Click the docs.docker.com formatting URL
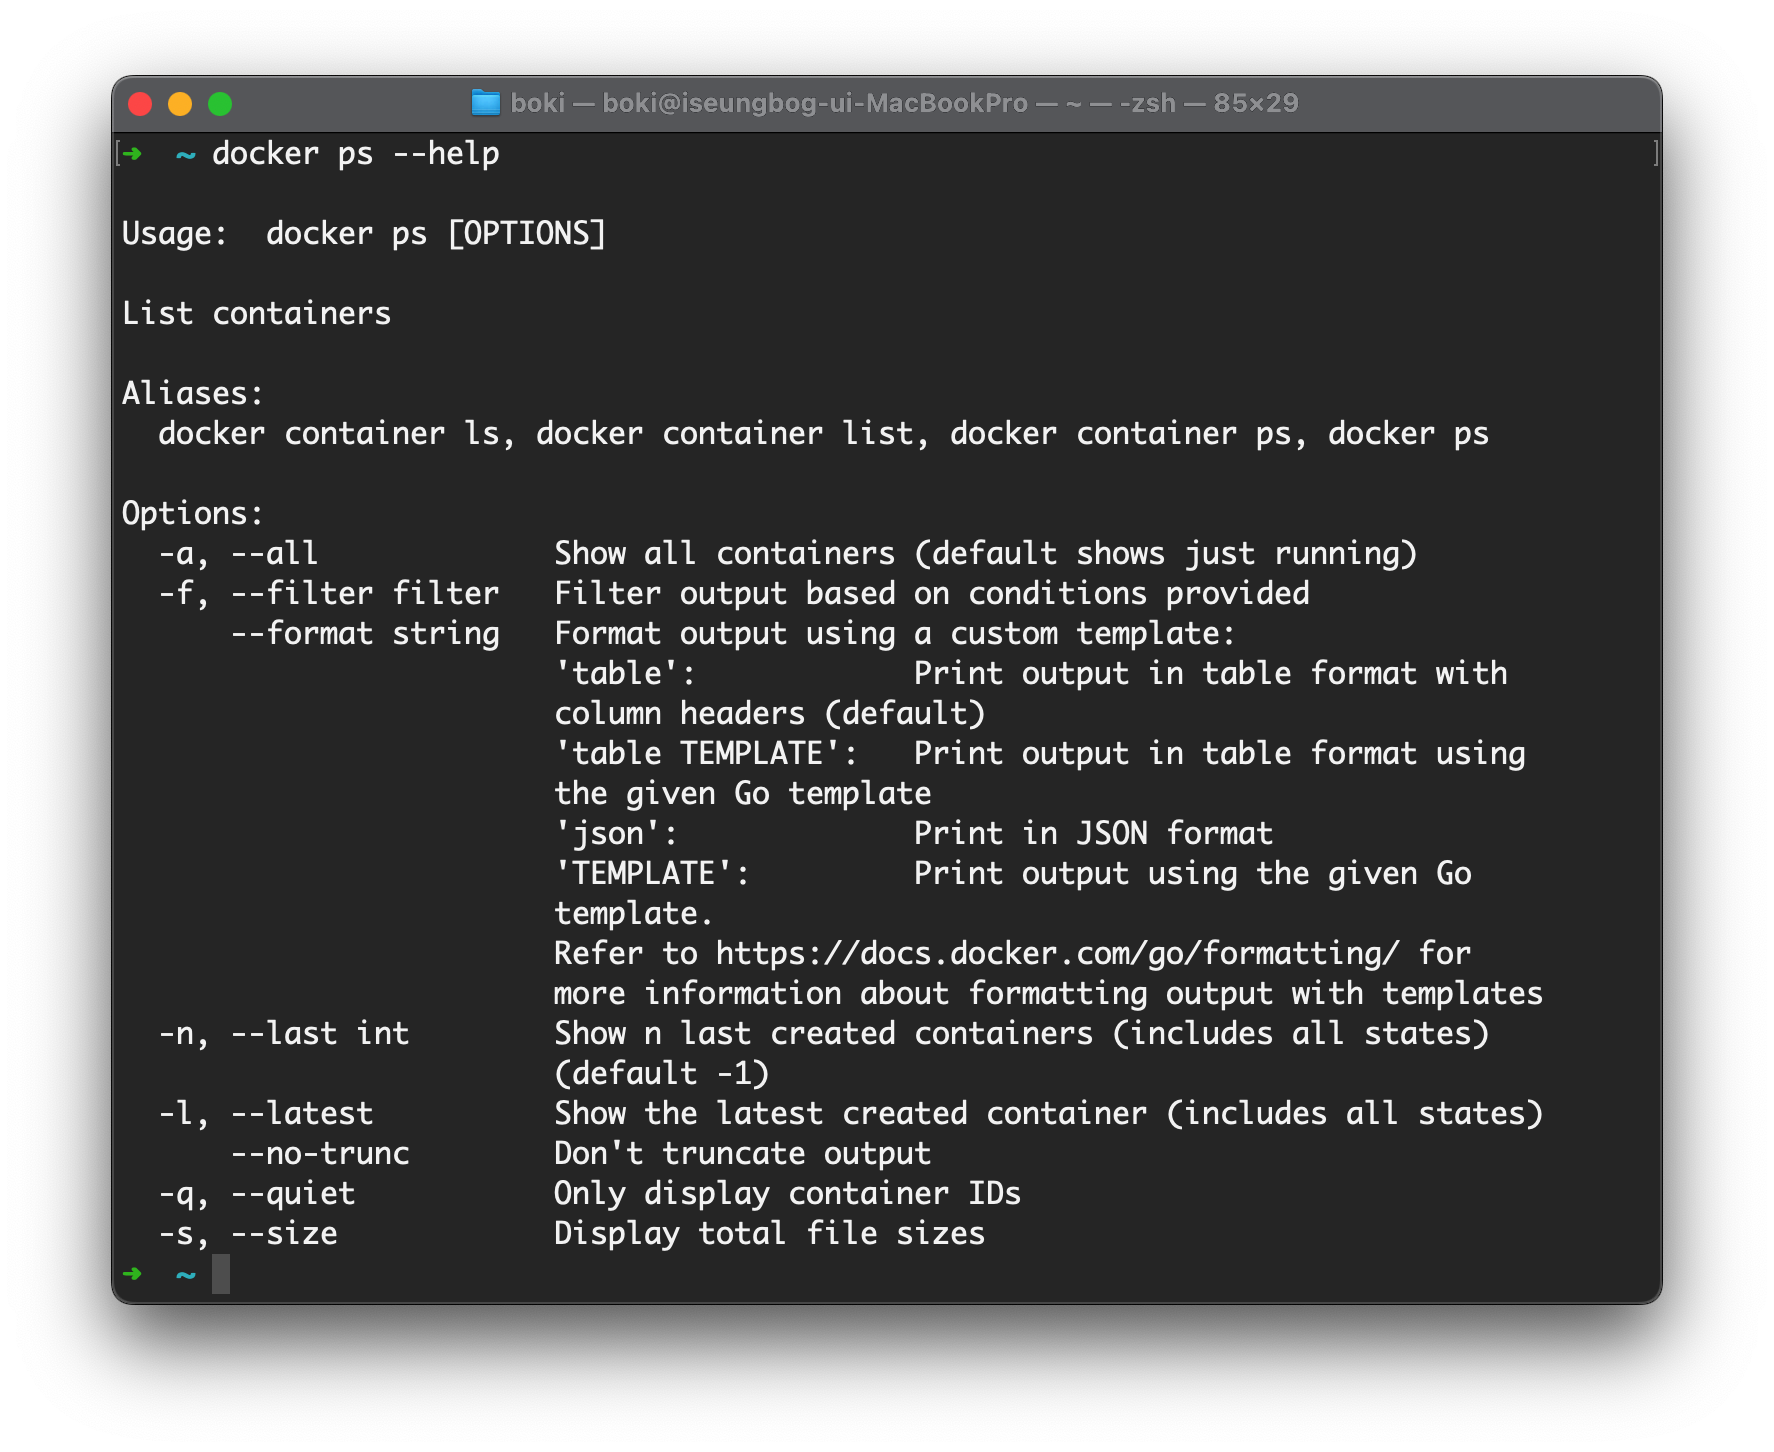The image size is (1774, 1452). 1058,954
